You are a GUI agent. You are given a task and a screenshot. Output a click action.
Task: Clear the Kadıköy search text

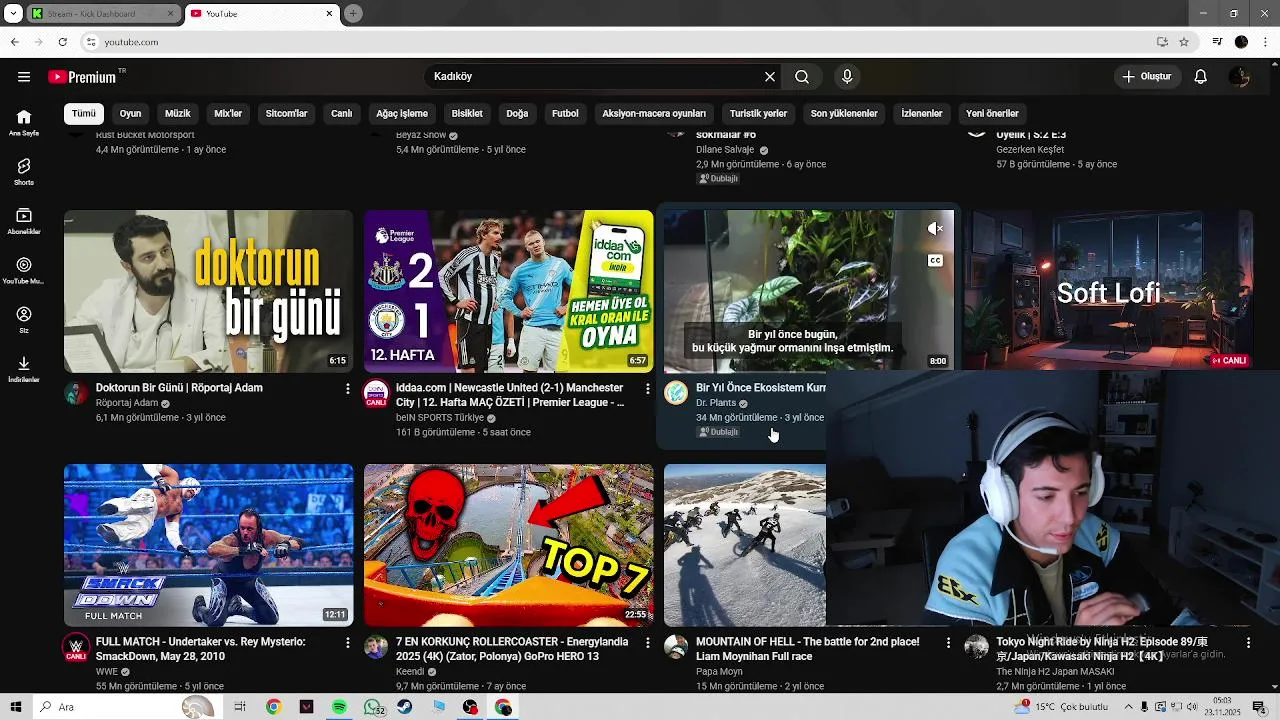[x=770, y=77]
